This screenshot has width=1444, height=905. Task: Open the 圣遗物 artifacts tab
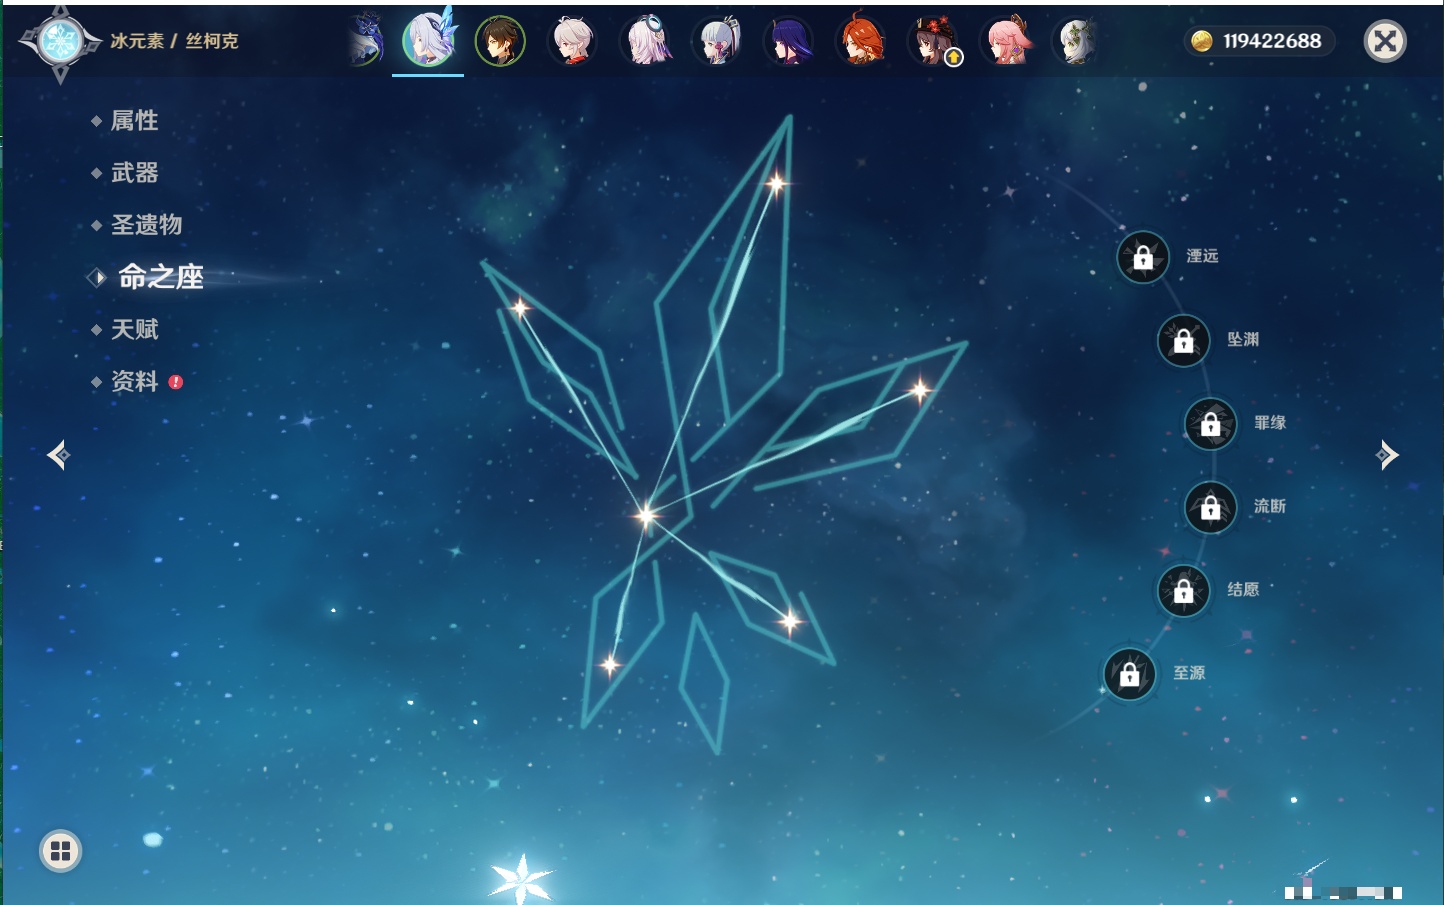click(147, 225)
